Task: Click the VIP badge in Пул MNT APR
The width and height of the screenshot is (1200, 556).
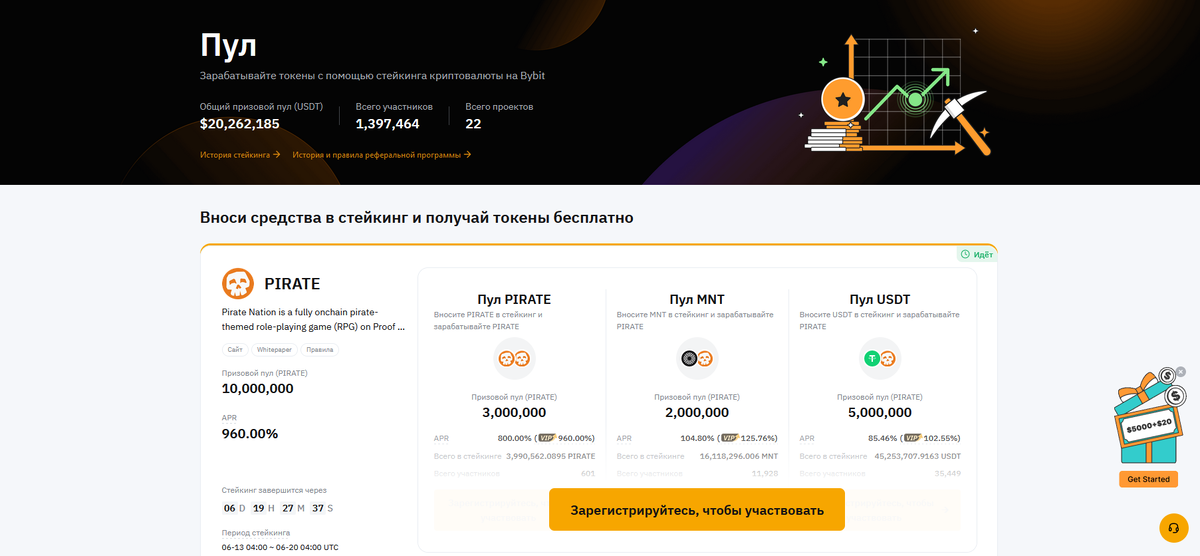Action: coord(730,438)
